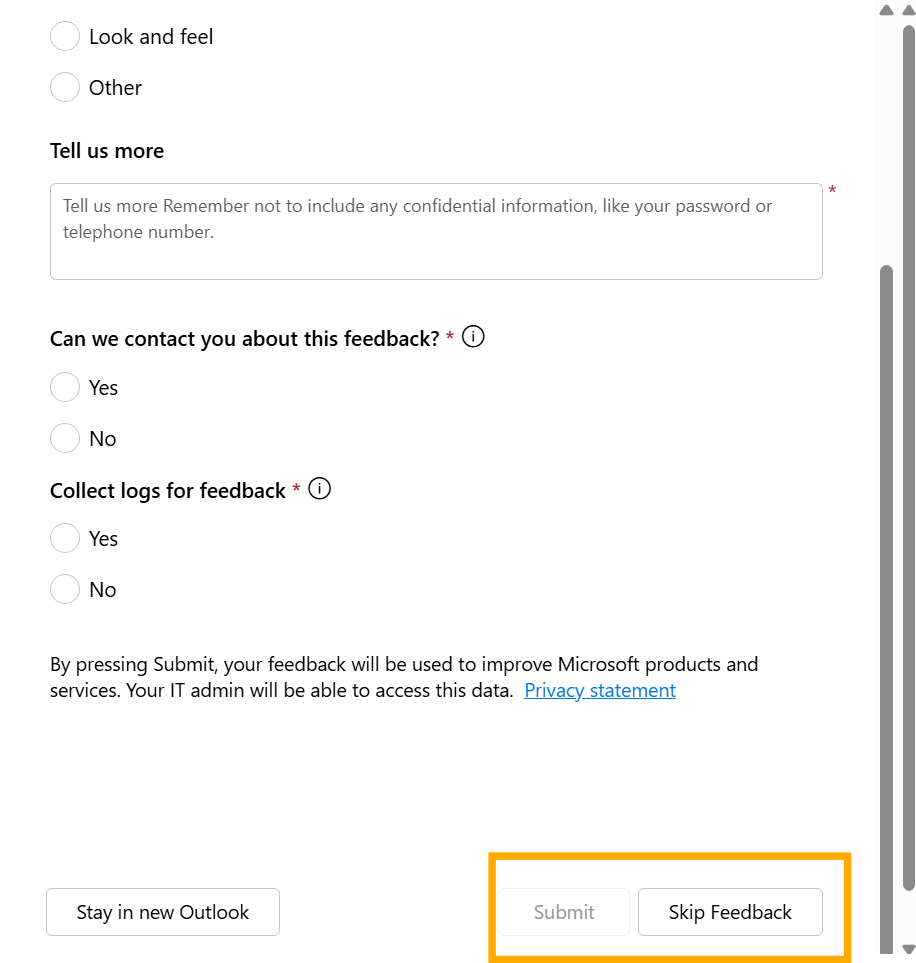Select the Look and feel option
916x963 pixels.
[x=64, y=36]
